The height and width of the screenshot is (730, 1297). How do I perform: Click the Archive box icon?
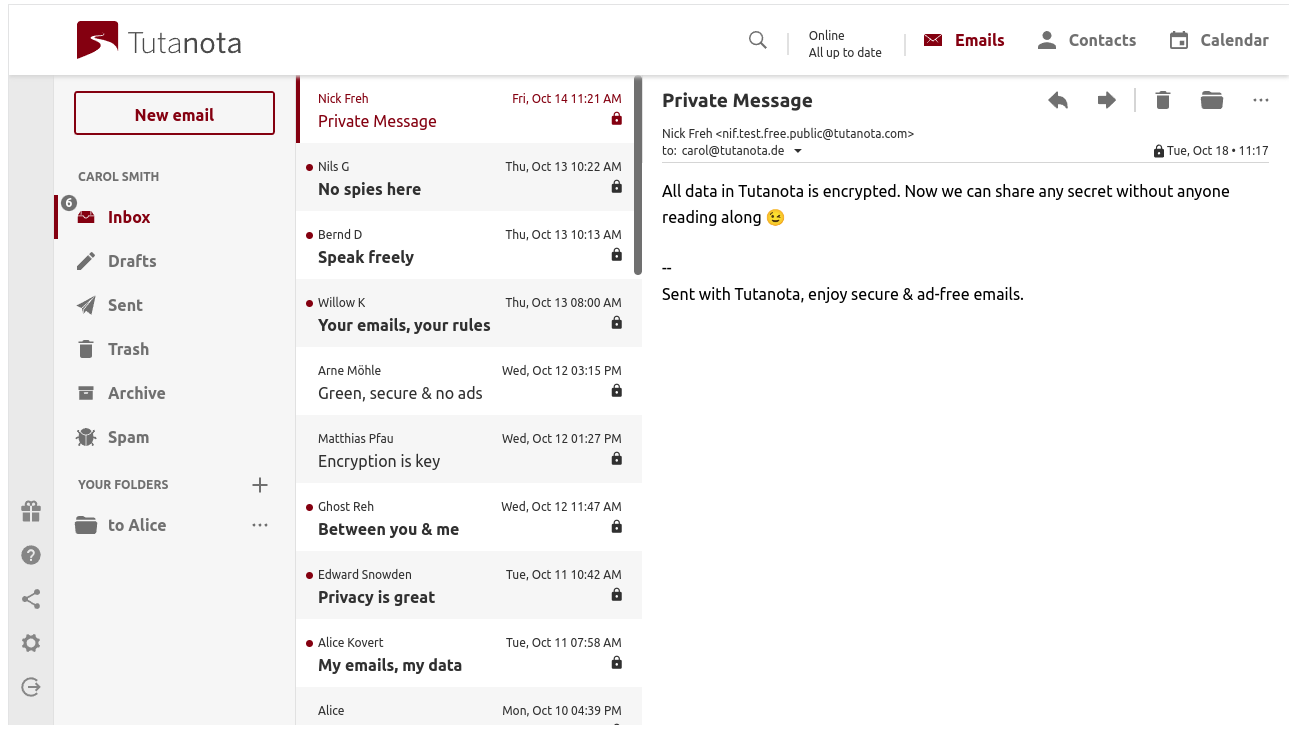(x=86, y=393)
